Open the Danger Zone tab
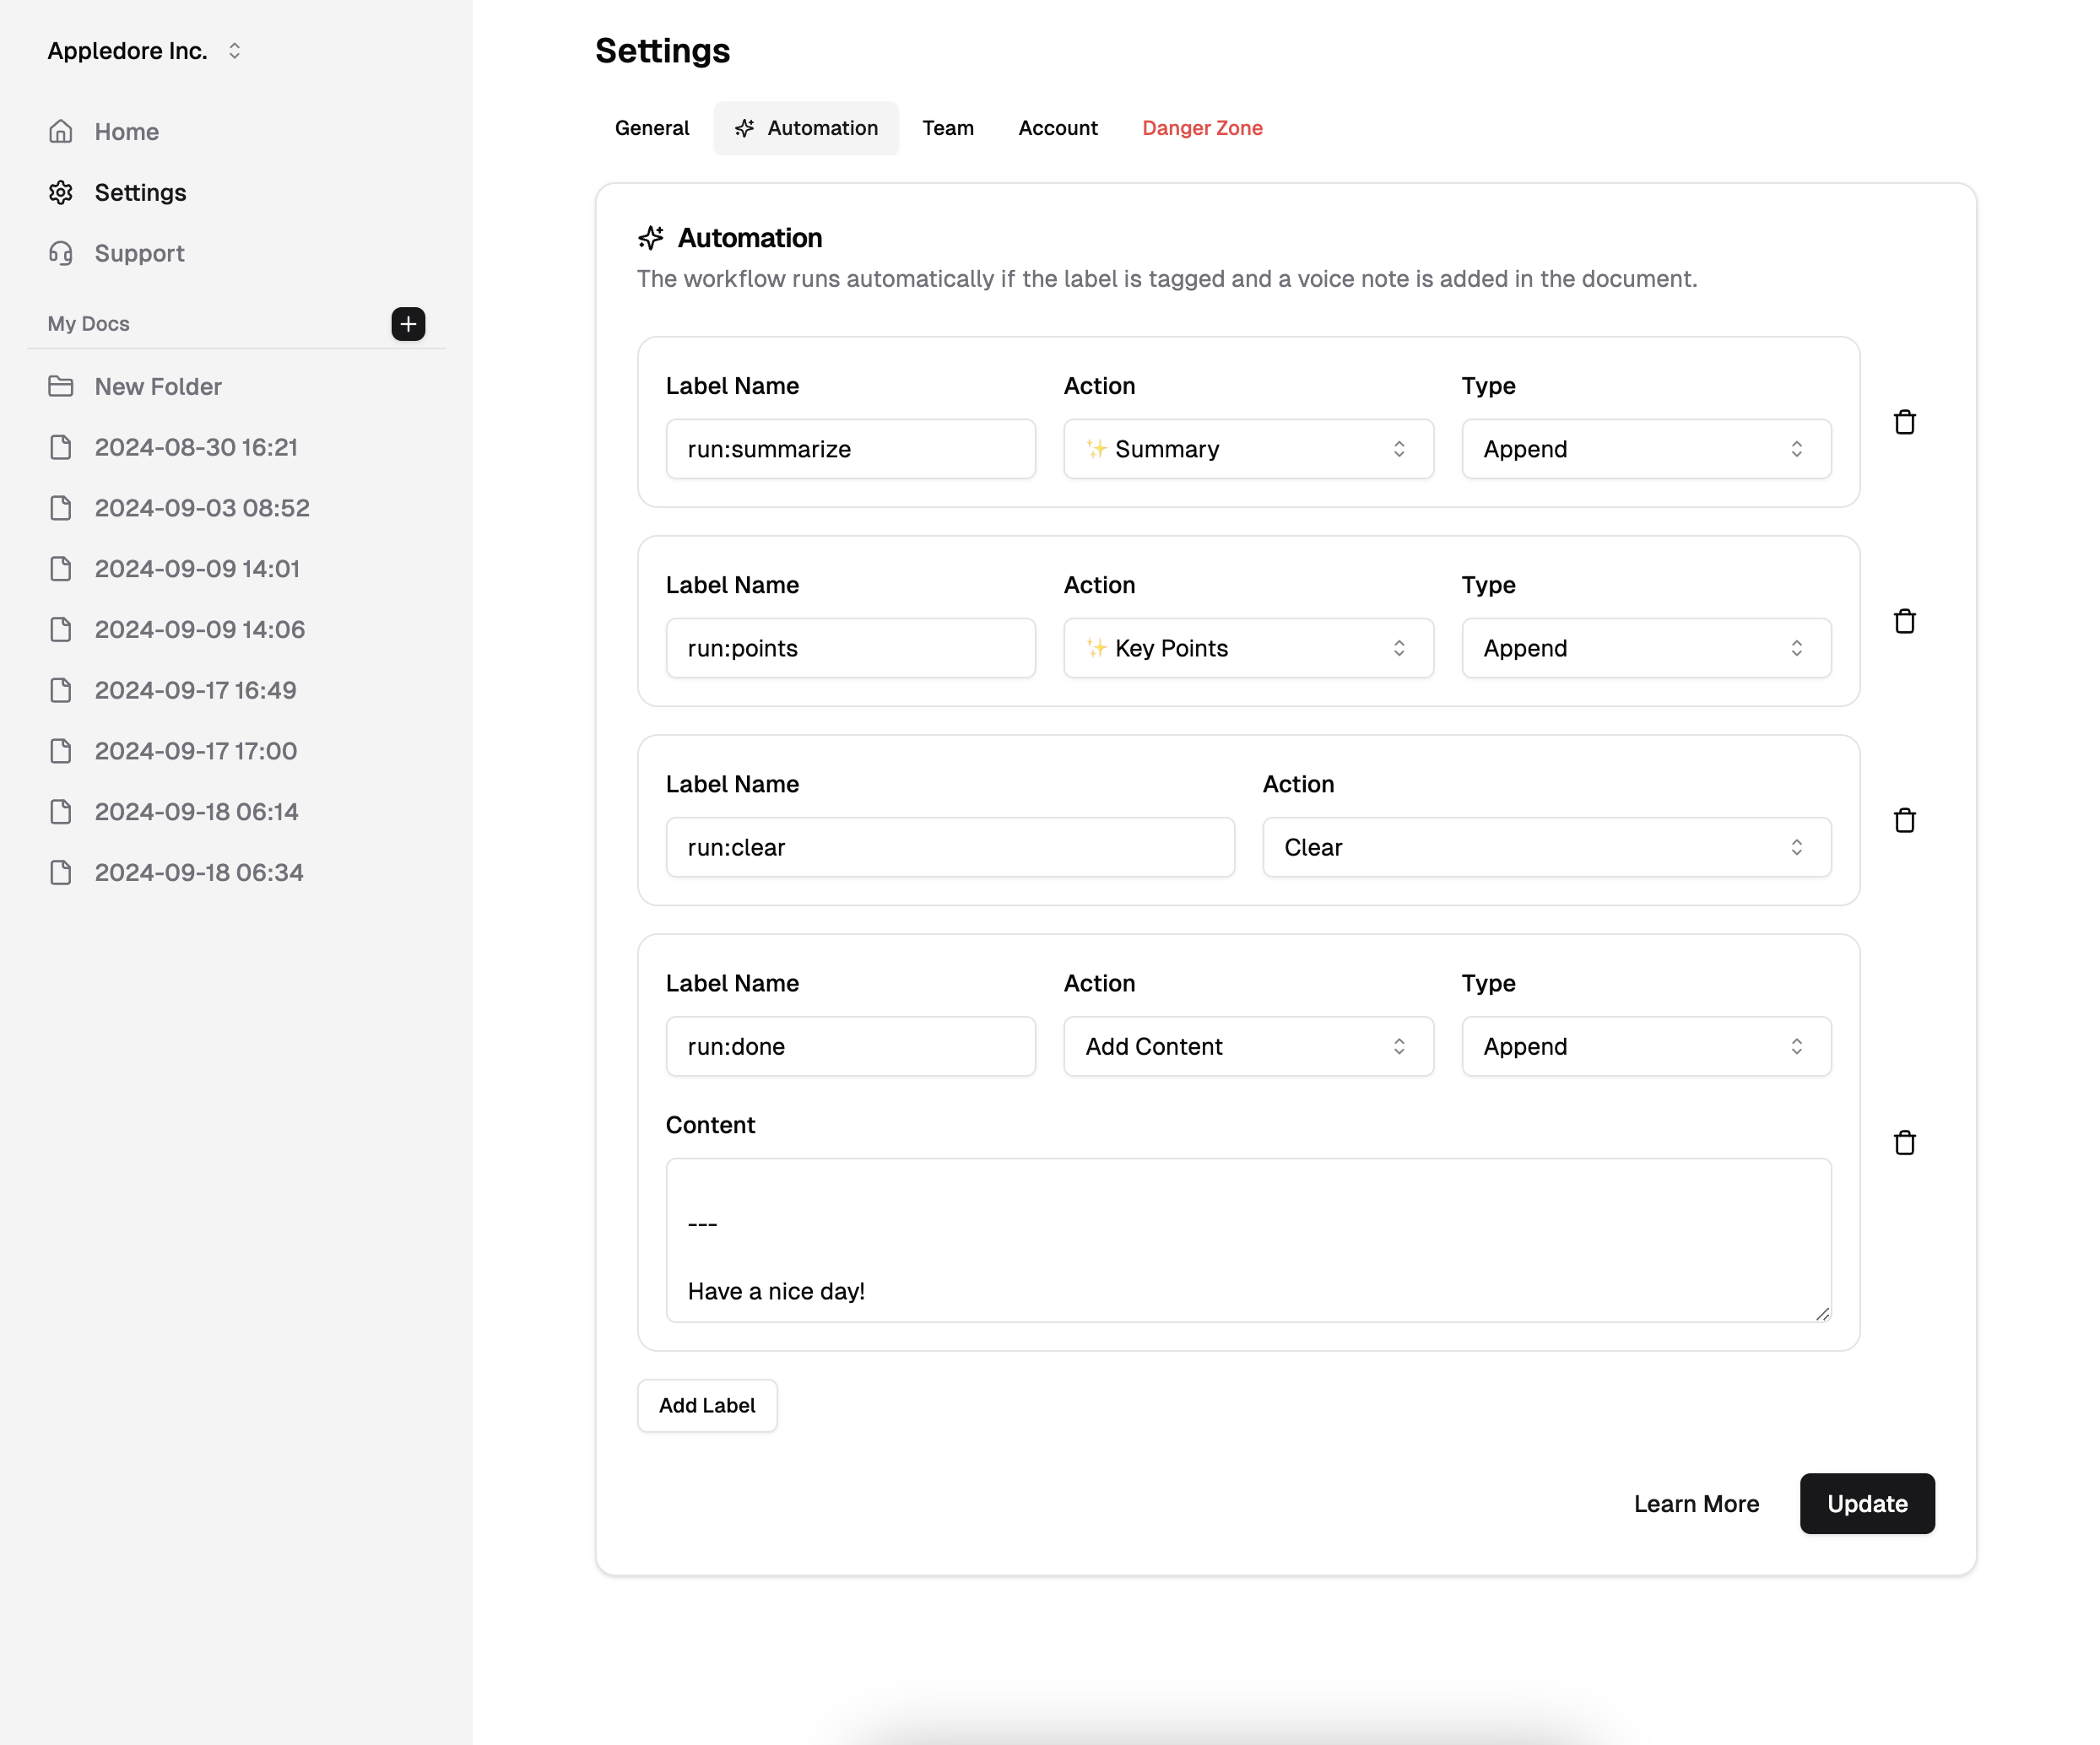The width and height of the screenshot is (2100, 1745). pyautogui.click(x=1201, y=128)
